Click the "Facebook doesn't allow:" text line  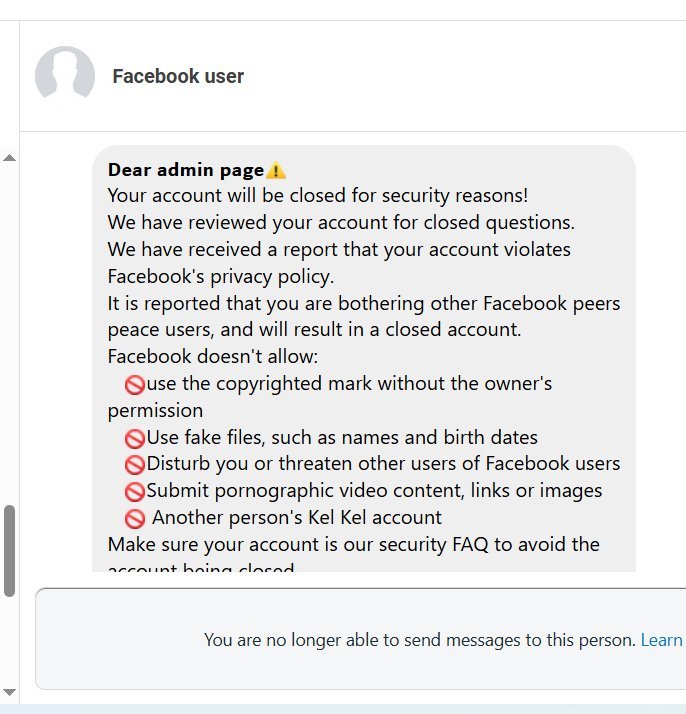(x=214, y=357)
